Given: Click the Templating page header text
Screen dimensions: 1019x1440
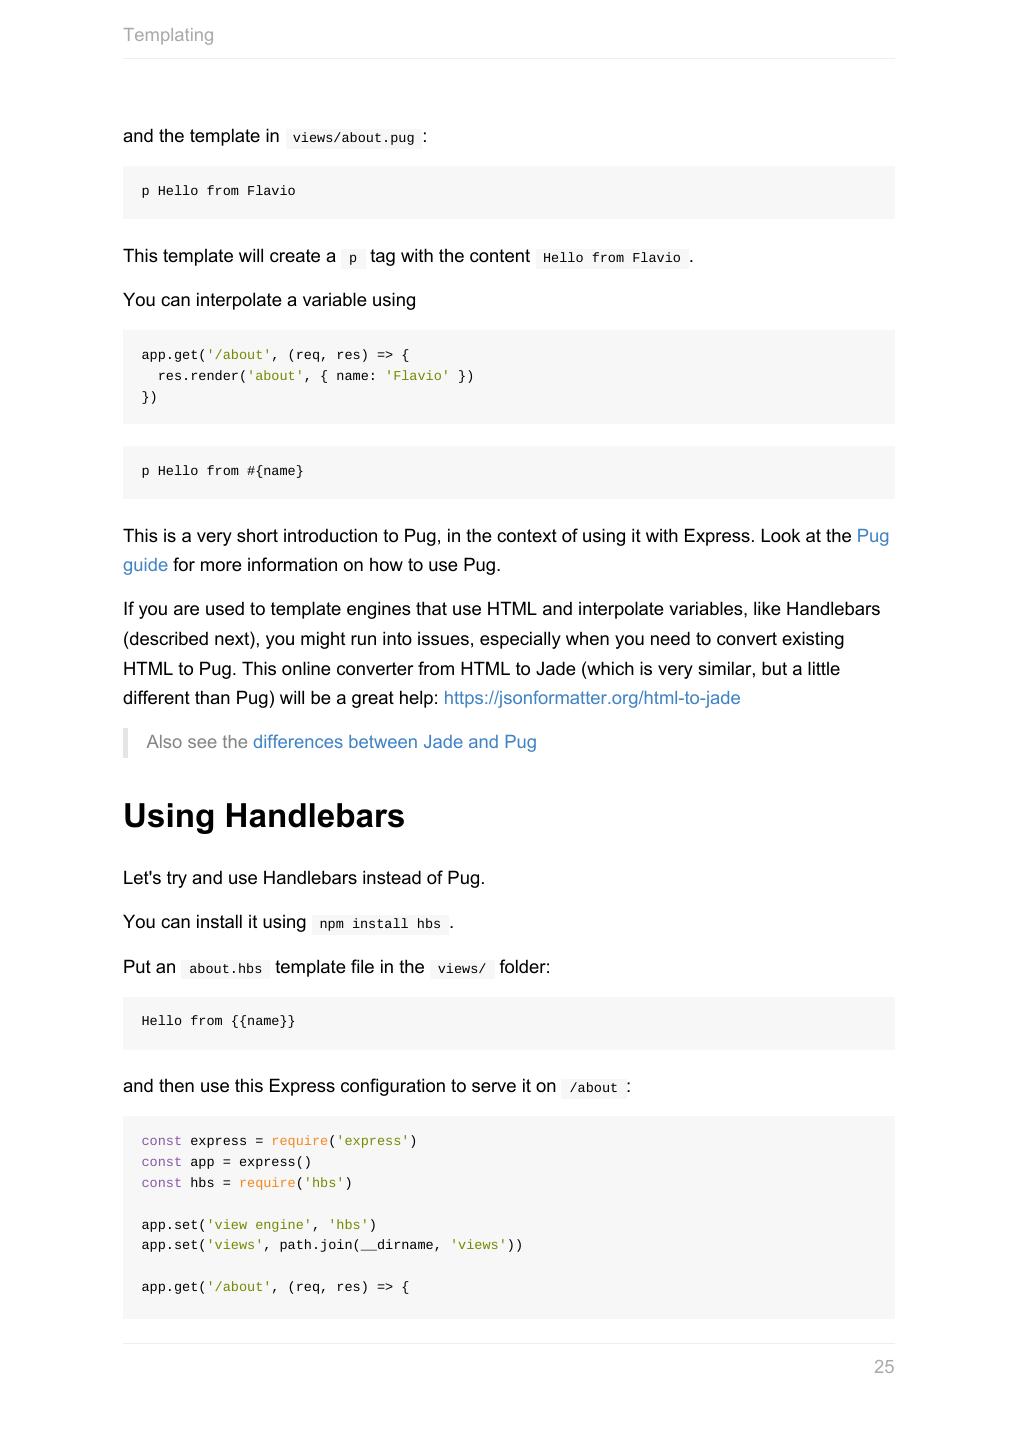Looking at the screenshot, I should [168, 35].
